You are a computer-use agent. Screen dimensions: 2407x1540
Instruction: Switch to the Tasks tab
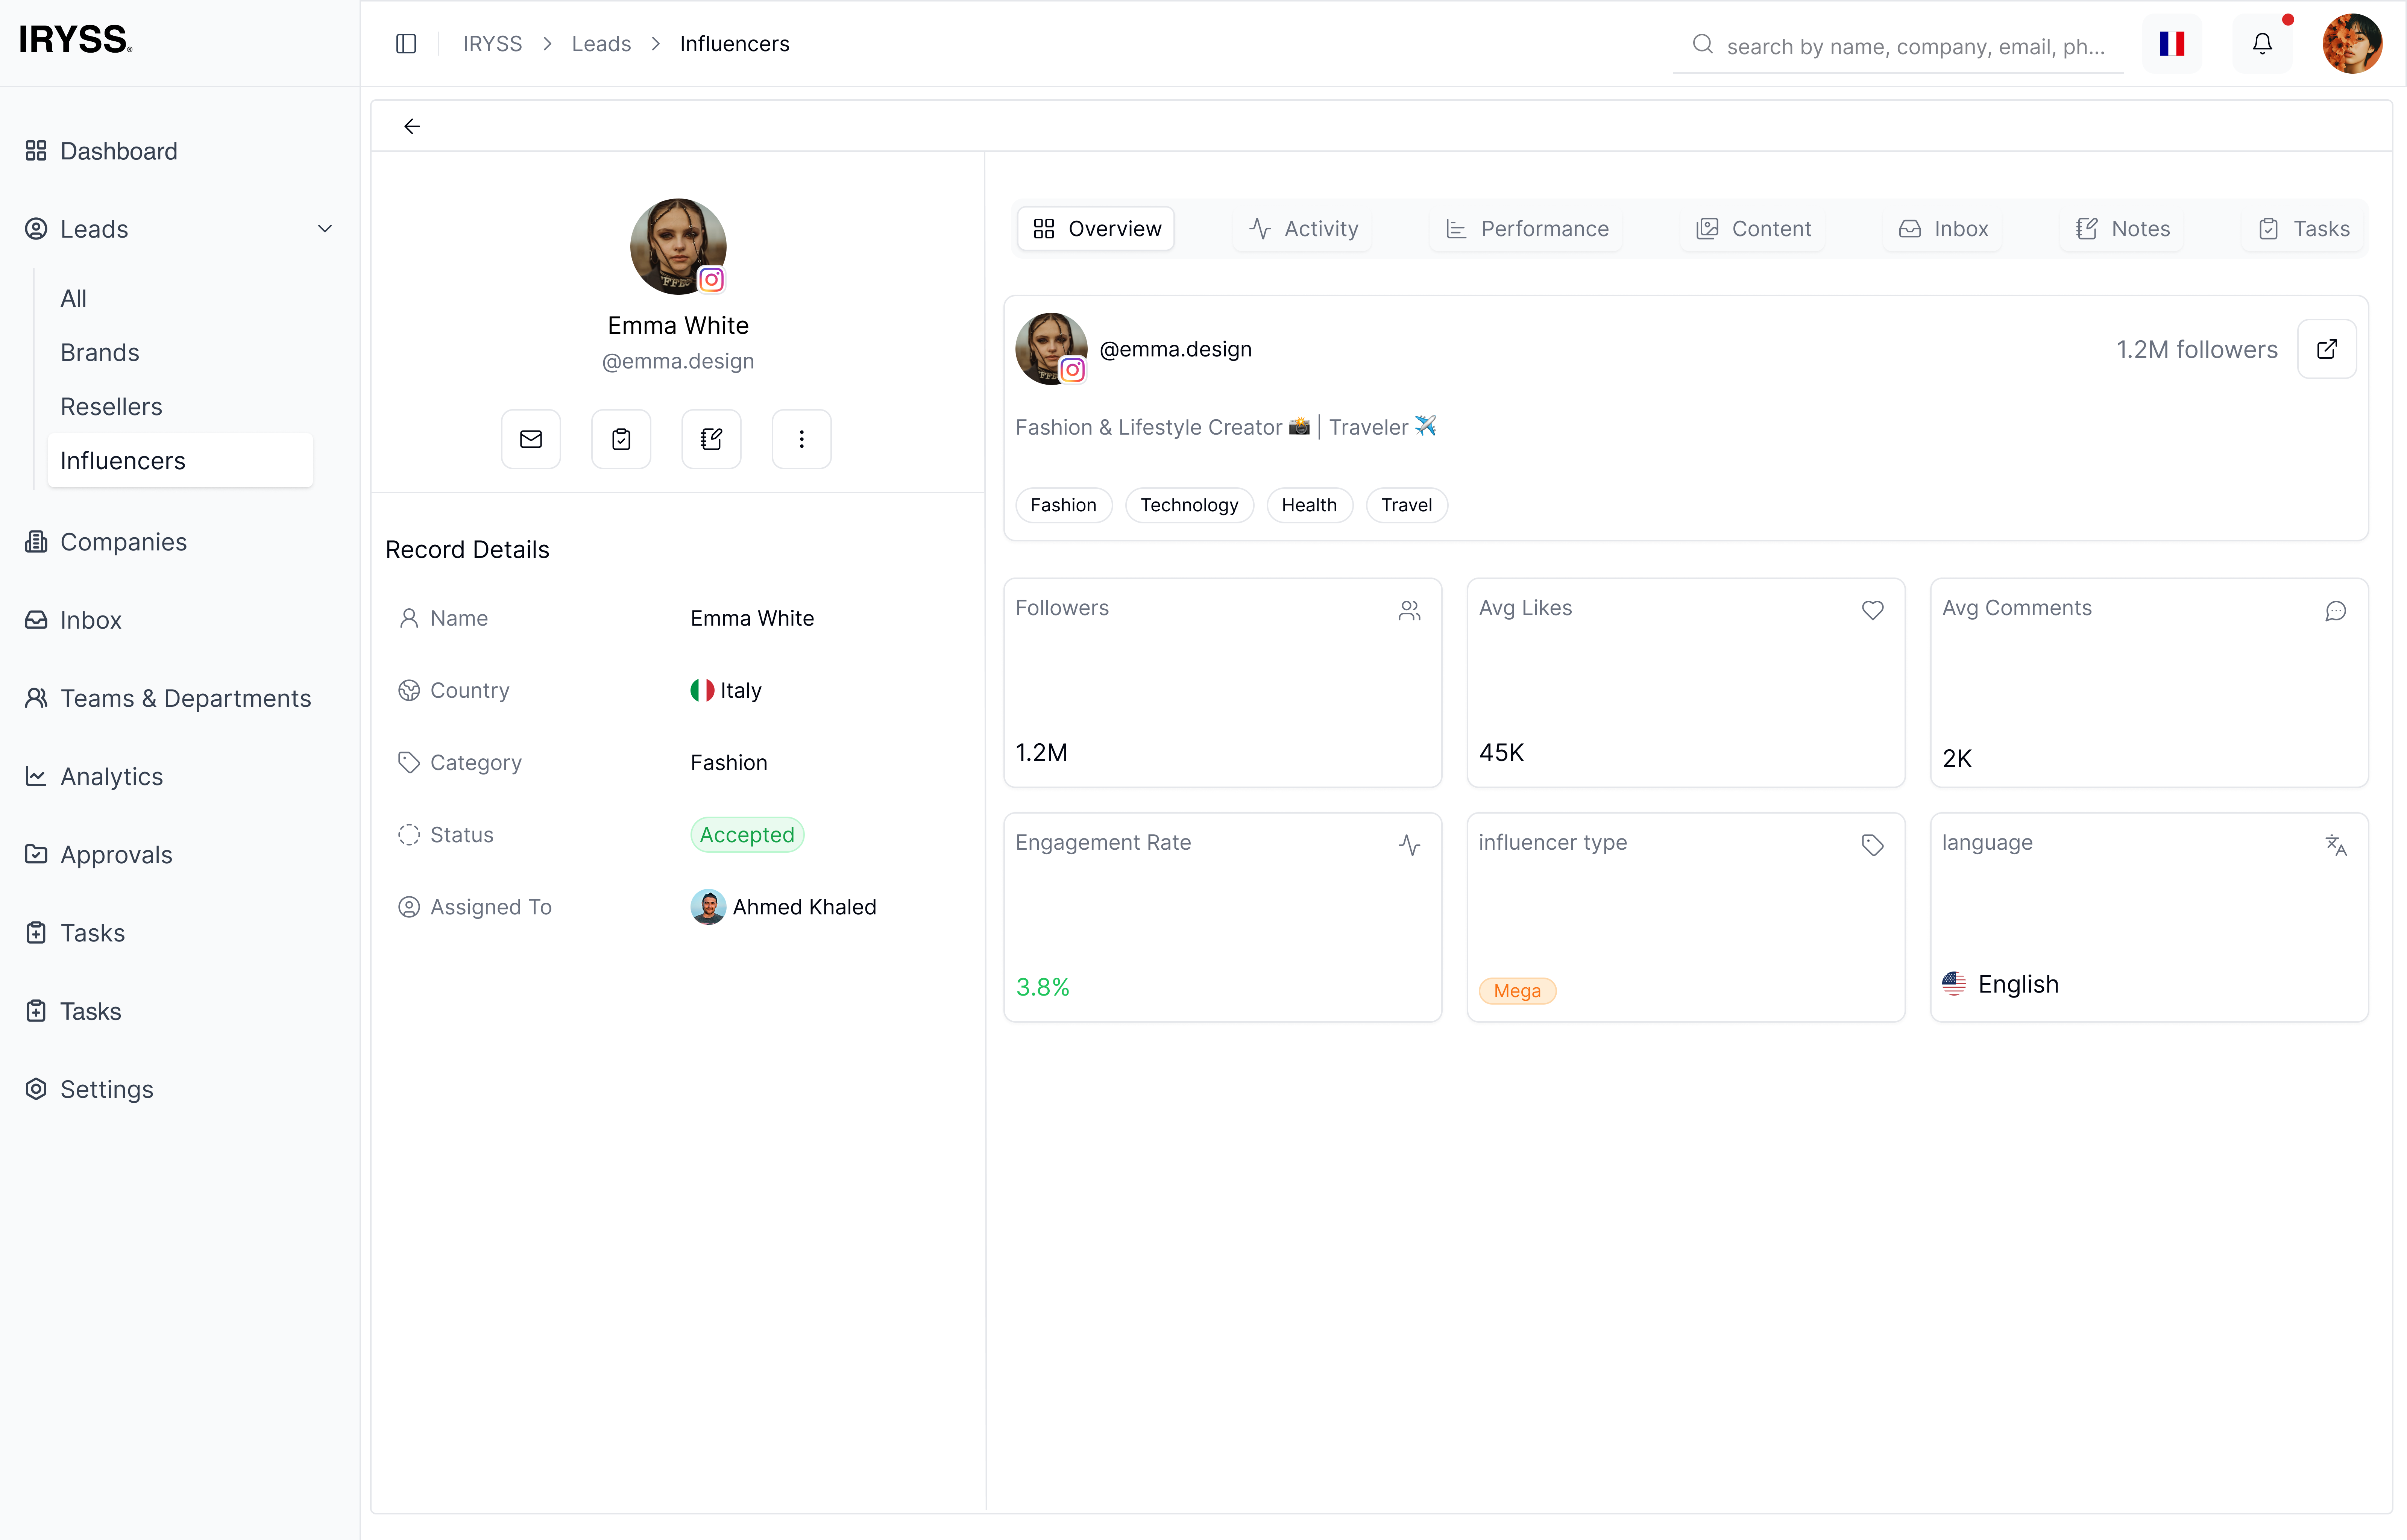point(2303,229)
